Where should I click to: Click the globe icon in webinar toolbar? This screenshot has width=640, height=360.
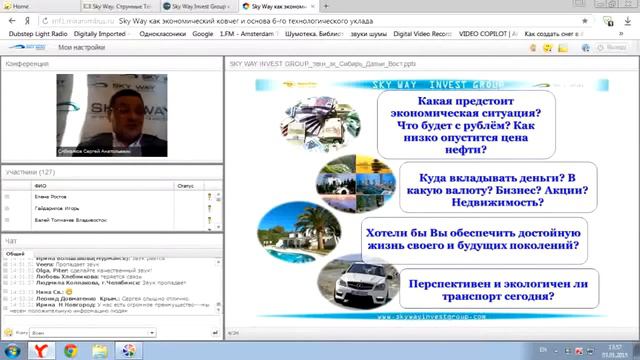coord(586,48)
